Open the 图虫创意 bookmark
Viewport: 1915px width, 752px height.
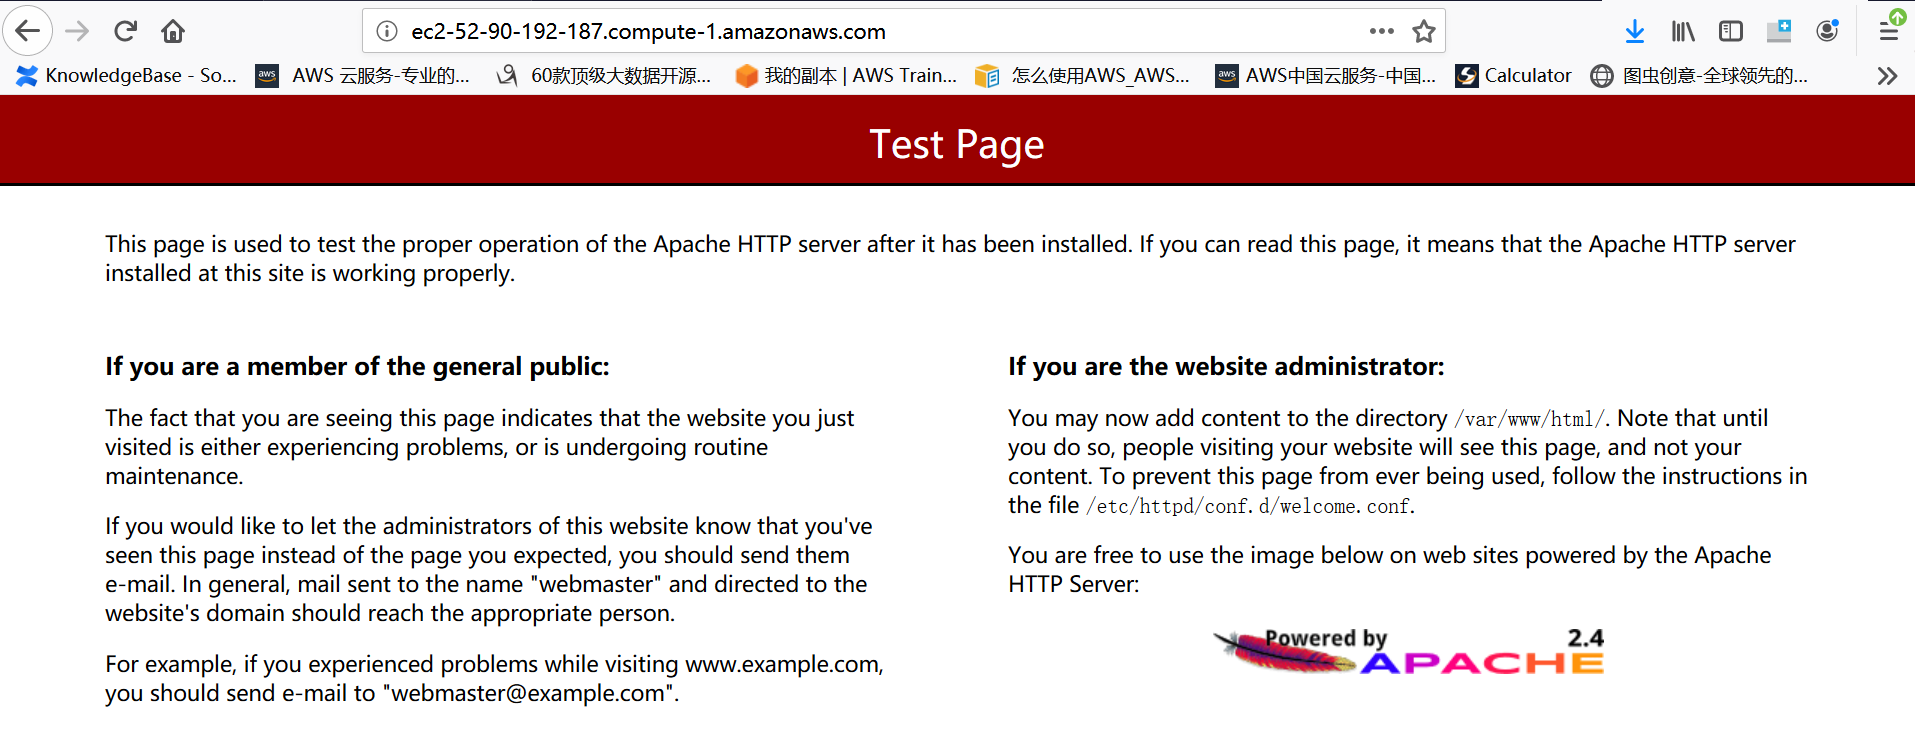[1700, 76]
